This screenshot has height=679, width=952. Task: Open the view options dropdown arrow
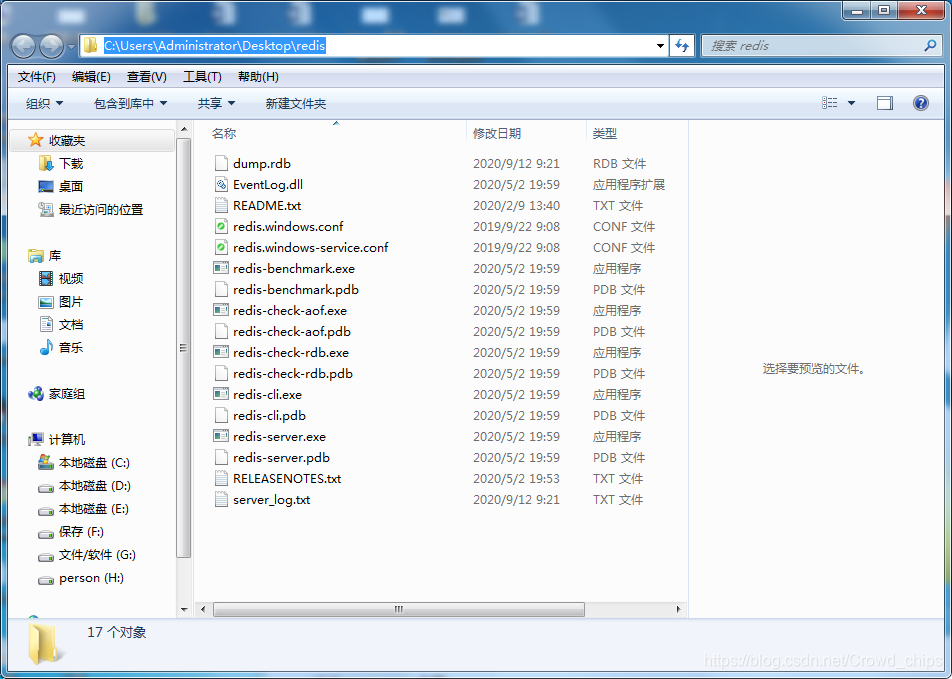pyautogui.click(x=851, y=103)
